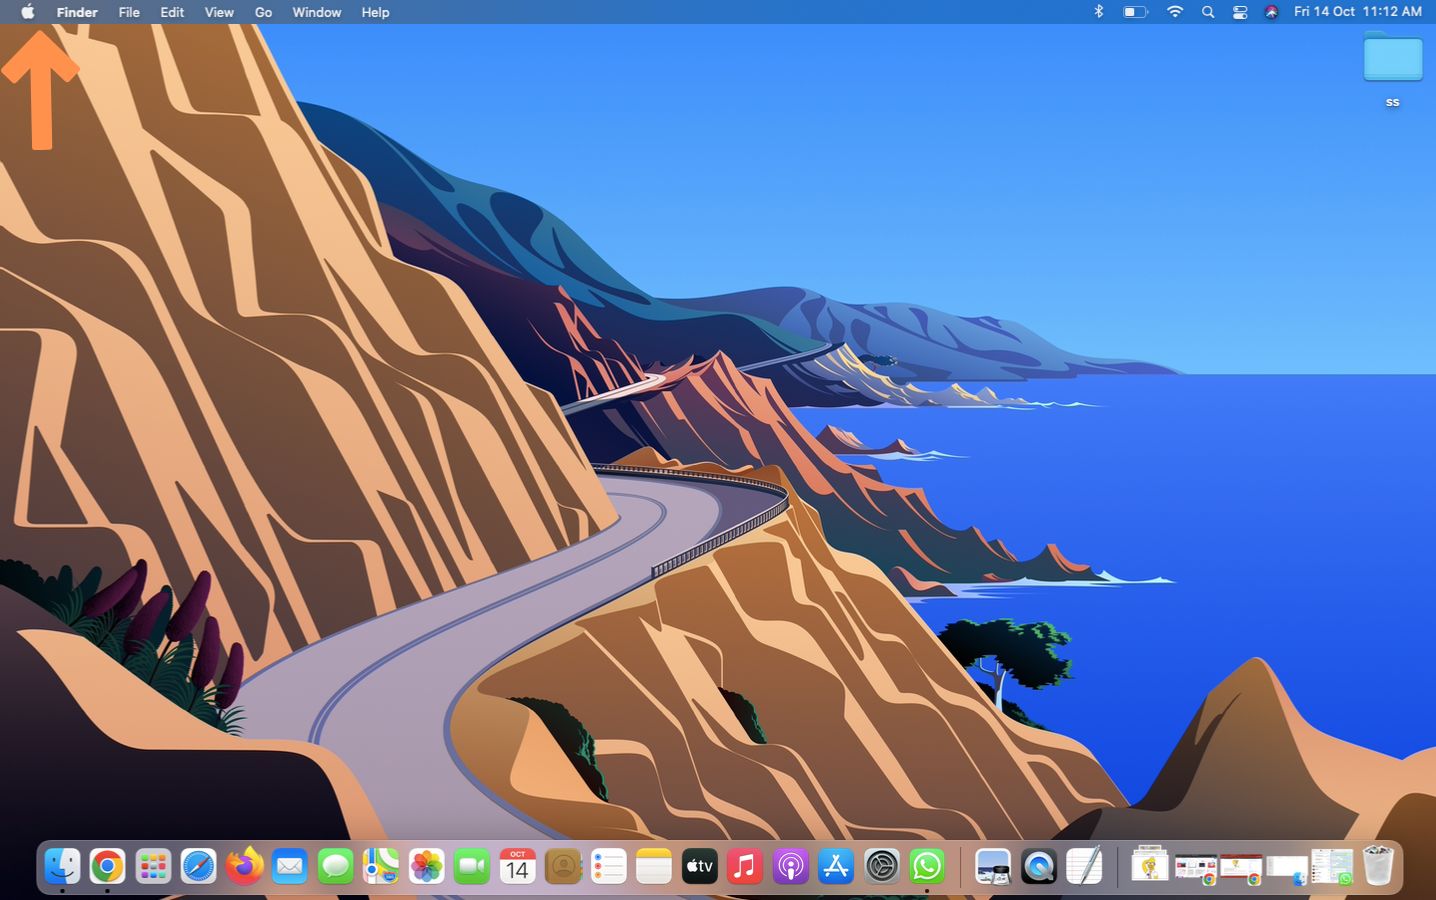The image size is (1436, 900).
Task: Launch Maps from the Dock
Action: [381, 866]
